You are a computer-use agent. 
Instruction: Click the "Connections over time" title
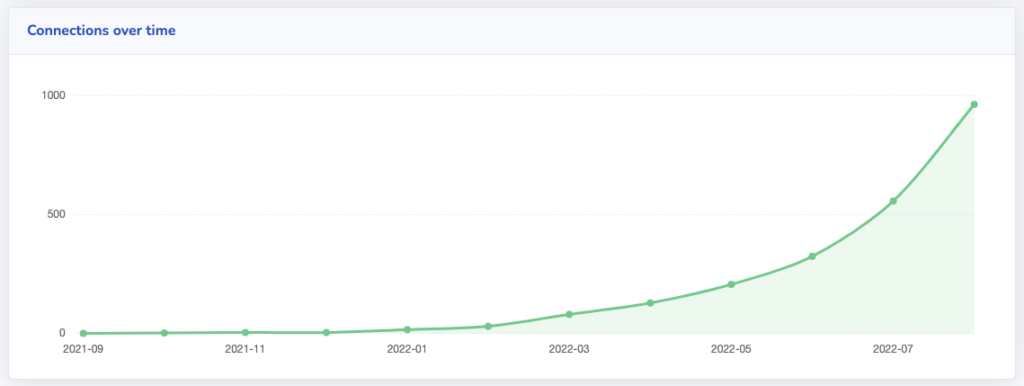[x=101, y=30]
